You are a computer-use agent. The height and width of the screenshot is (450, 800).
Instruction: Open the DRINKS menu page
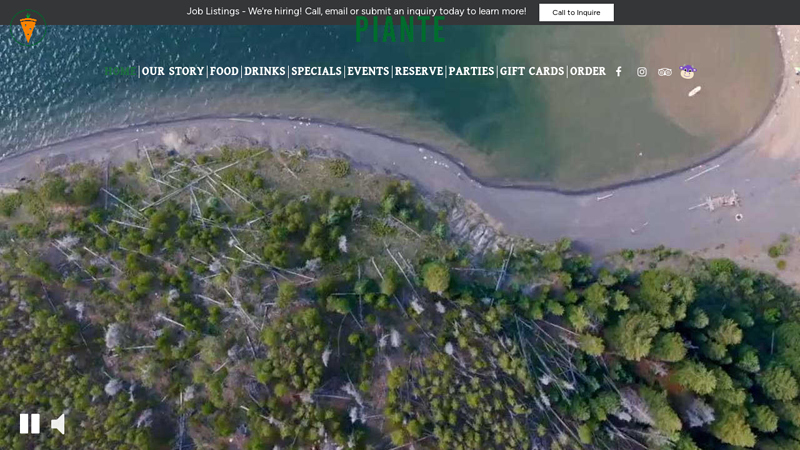point(265,71)
